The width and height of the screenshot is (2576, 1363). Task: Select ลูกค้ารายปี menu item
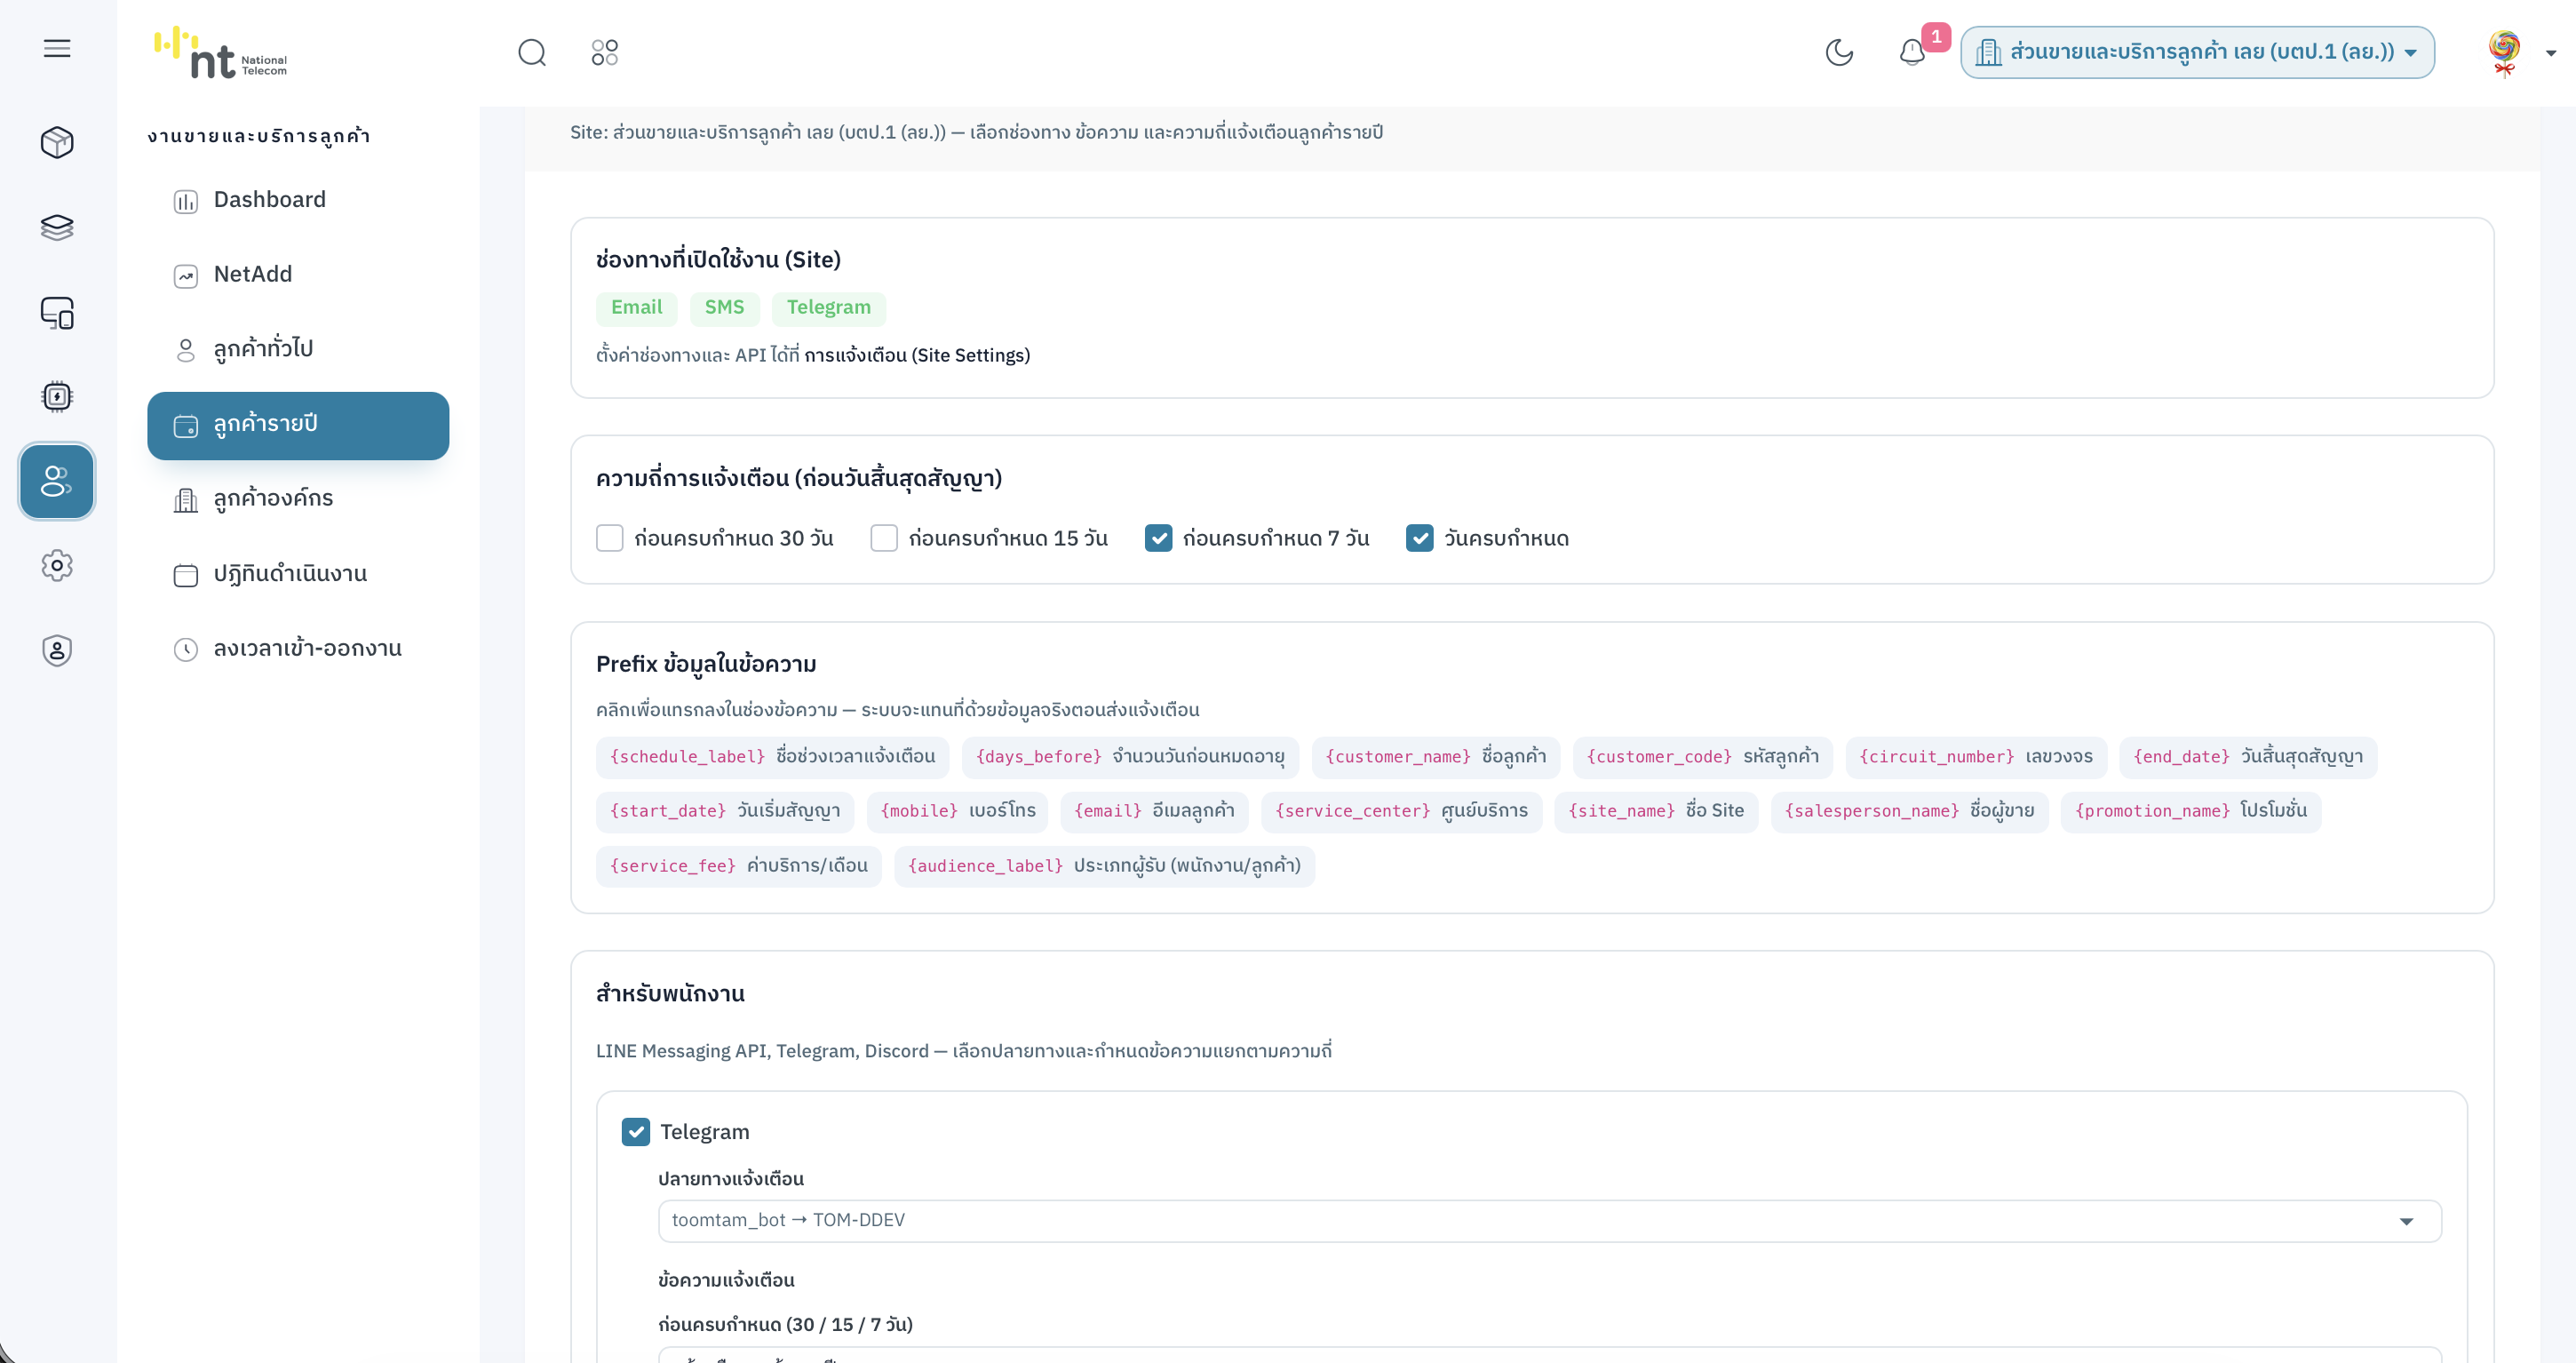(298, 425)
